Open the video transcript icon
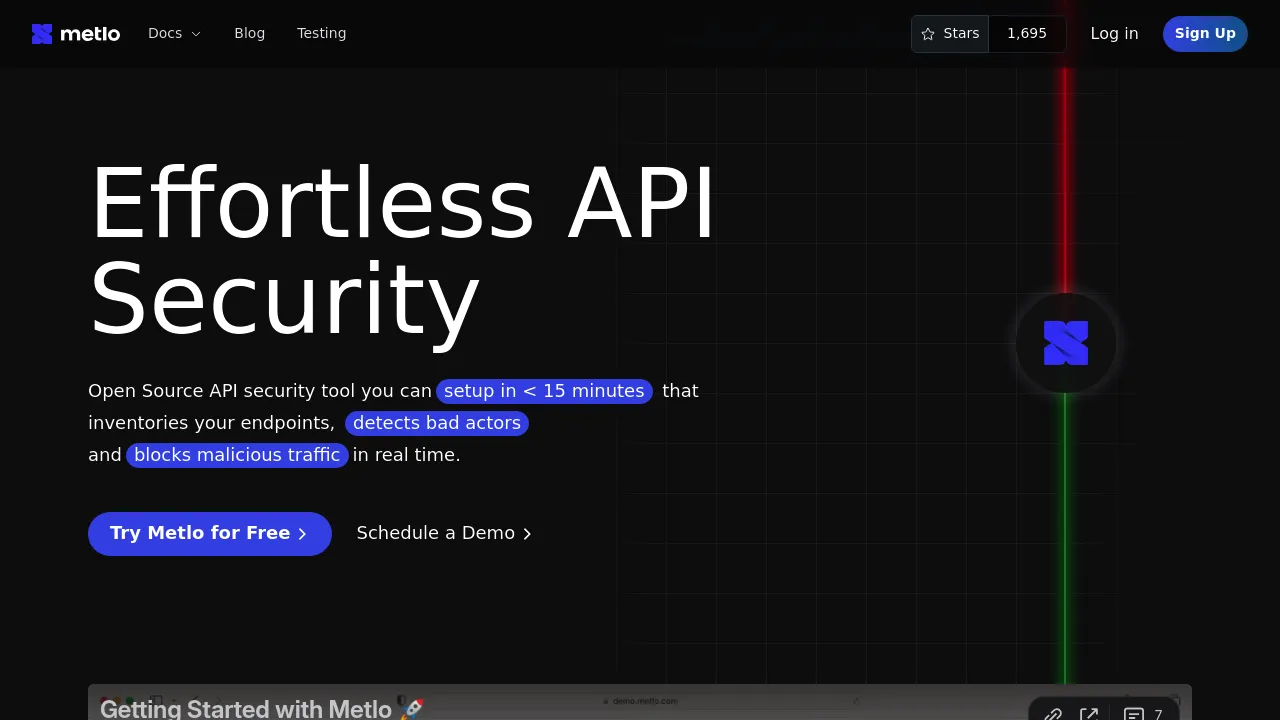This screenshot has height=720, width=1280. (1134, 714)
